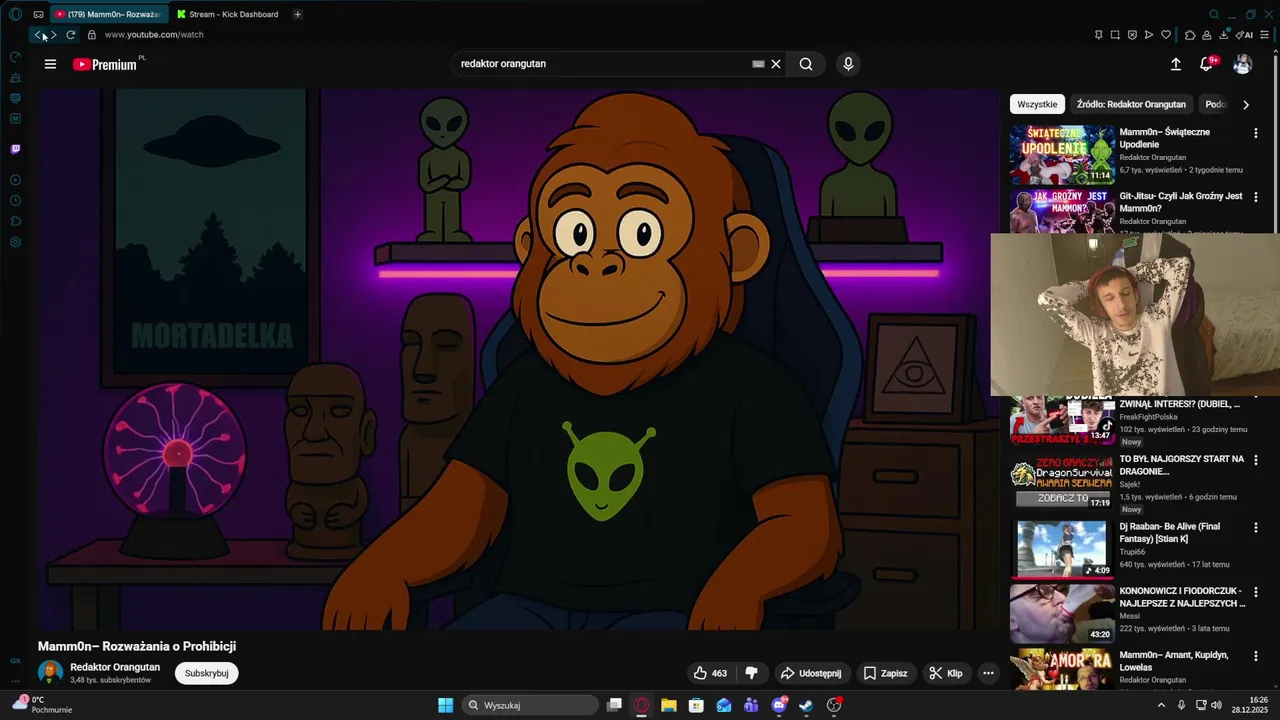
Task: Open options menu for Git-Jitsu video
Action: click(x=1256, y=197)
